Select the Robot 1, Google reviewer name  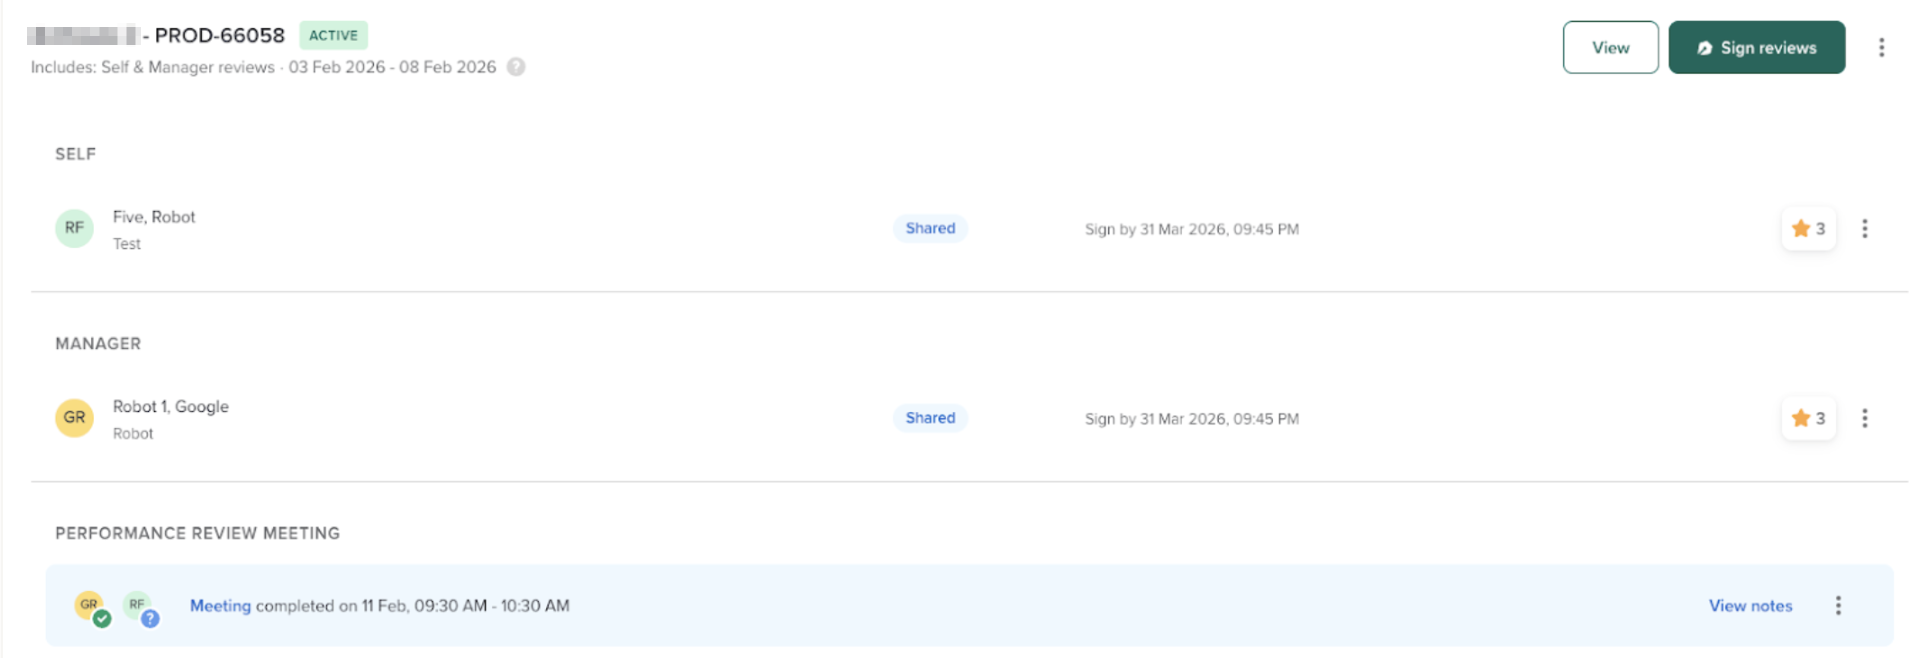pyautogui.click(x=171, y=407)
